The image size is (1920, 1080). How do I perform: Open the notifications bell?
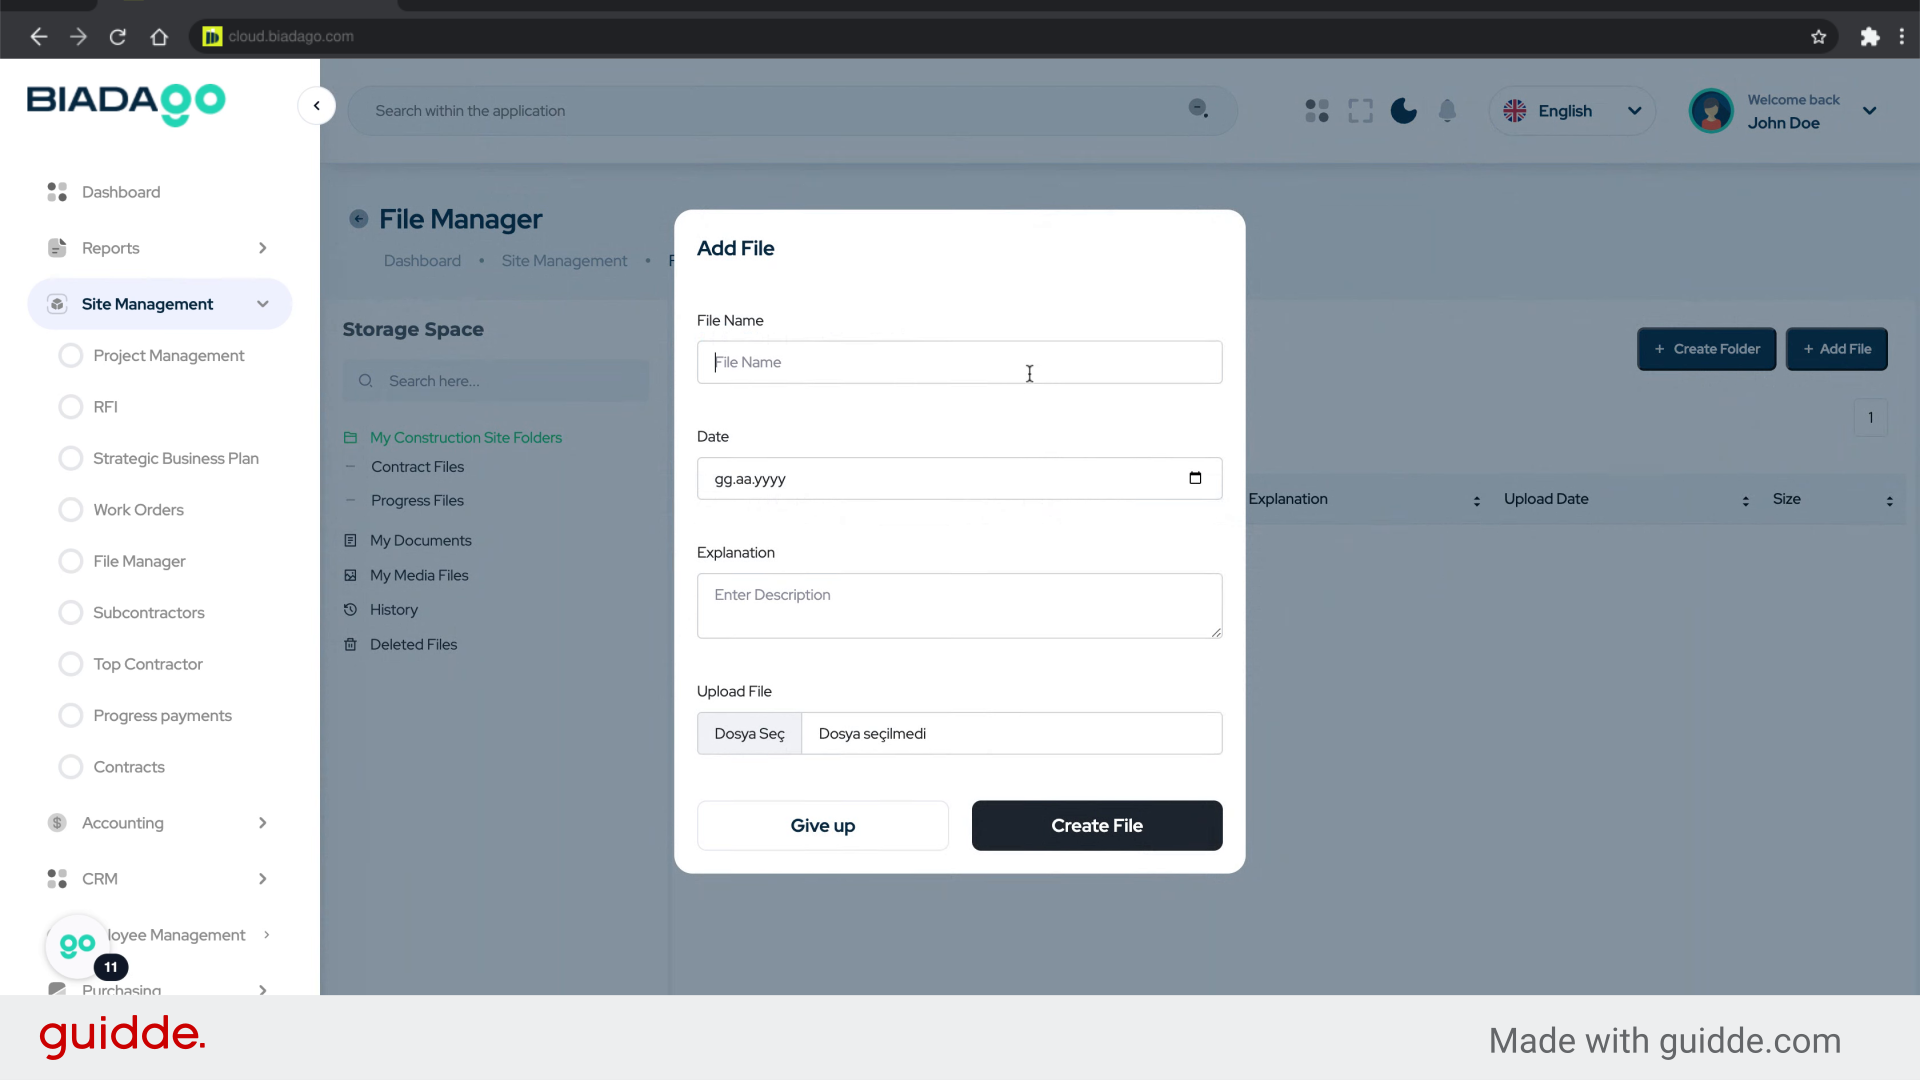pyautogui.click(x=1447, y=111)
